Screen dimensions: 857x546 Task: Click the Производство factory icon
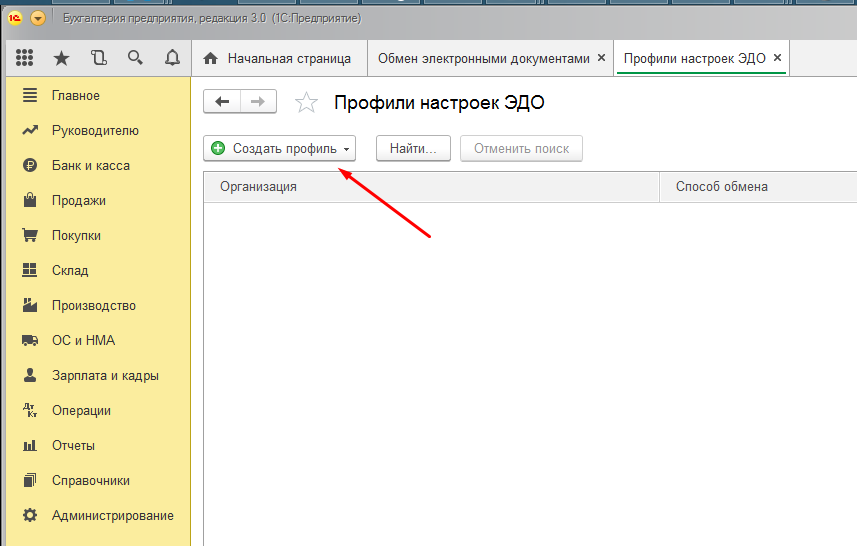30,305
